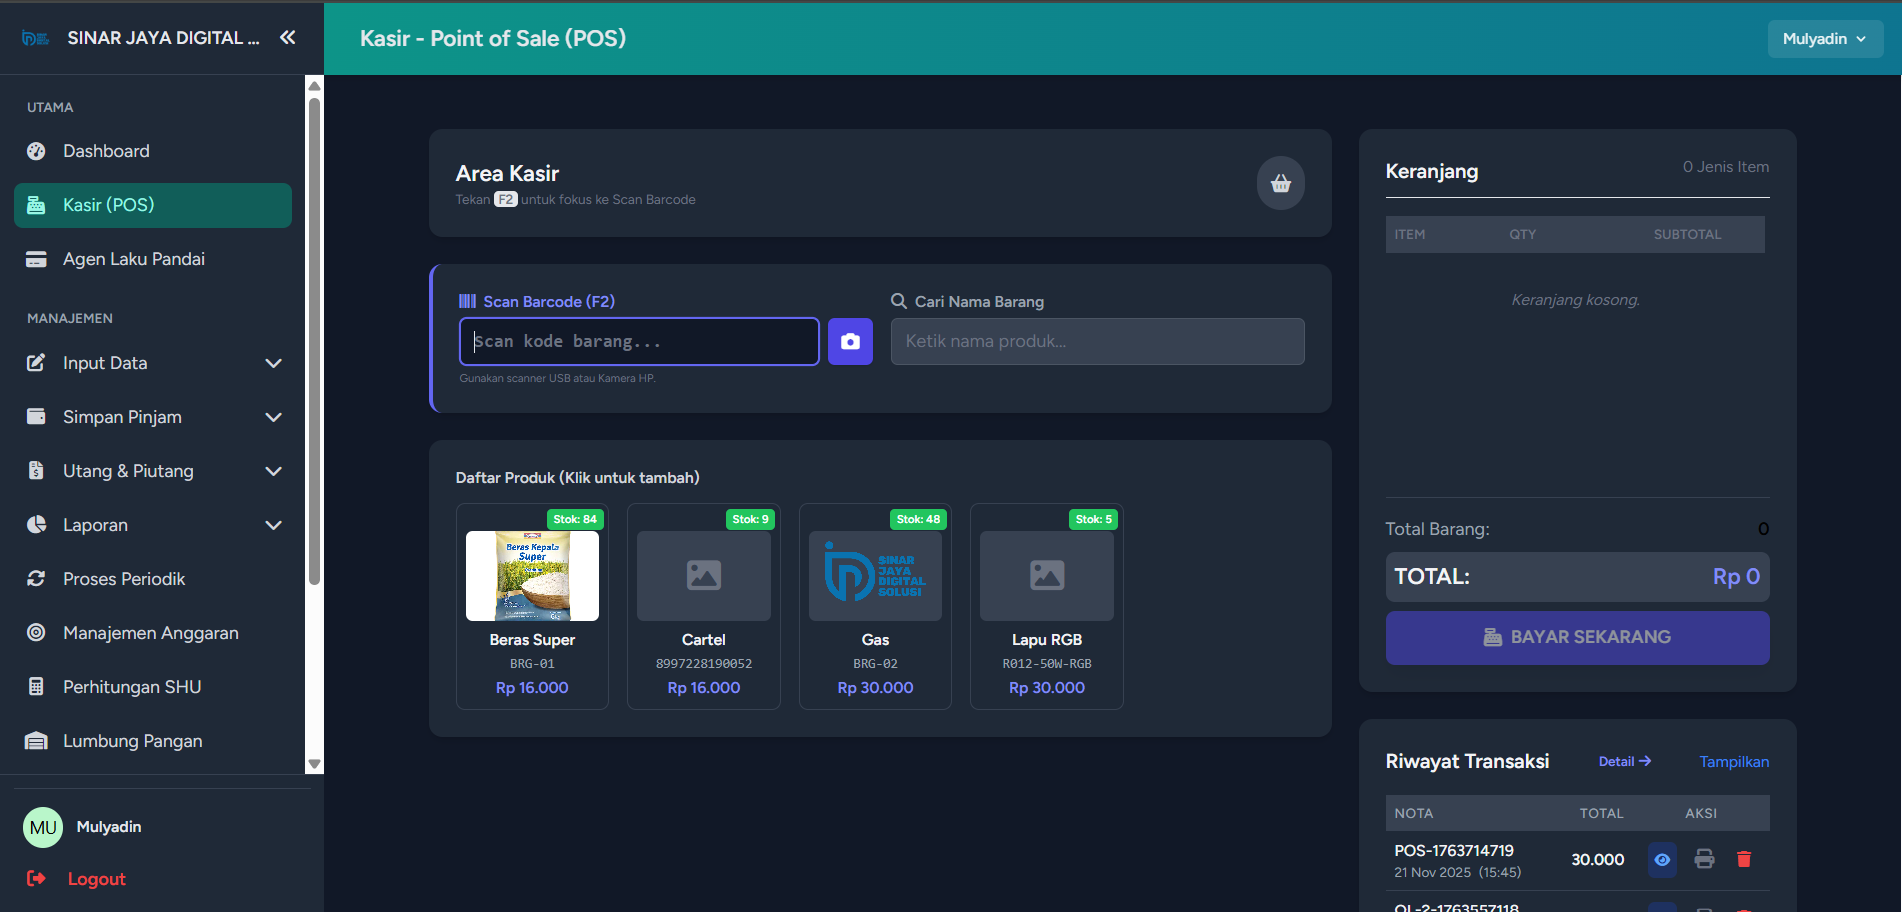1902x912 pixels.
Task: Click the Logout icon in sidebar
Action: [x=36, y=878]
